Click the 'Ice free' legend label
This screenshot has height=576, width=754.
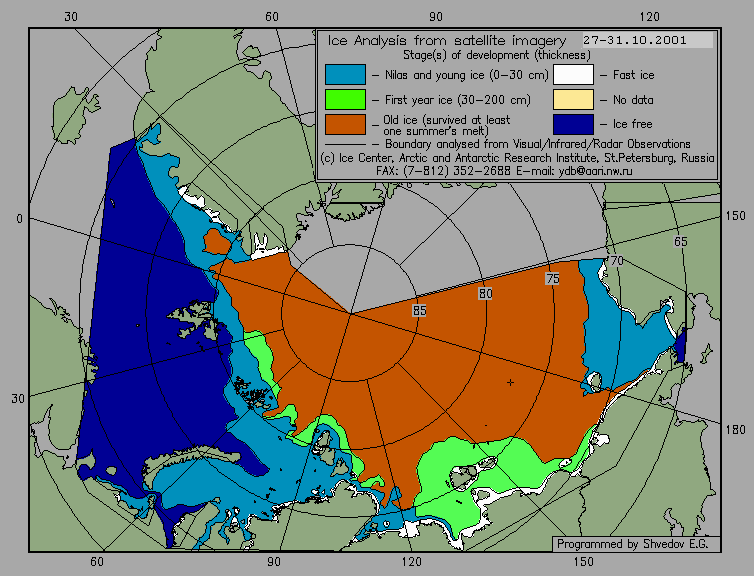pos(632,124)
